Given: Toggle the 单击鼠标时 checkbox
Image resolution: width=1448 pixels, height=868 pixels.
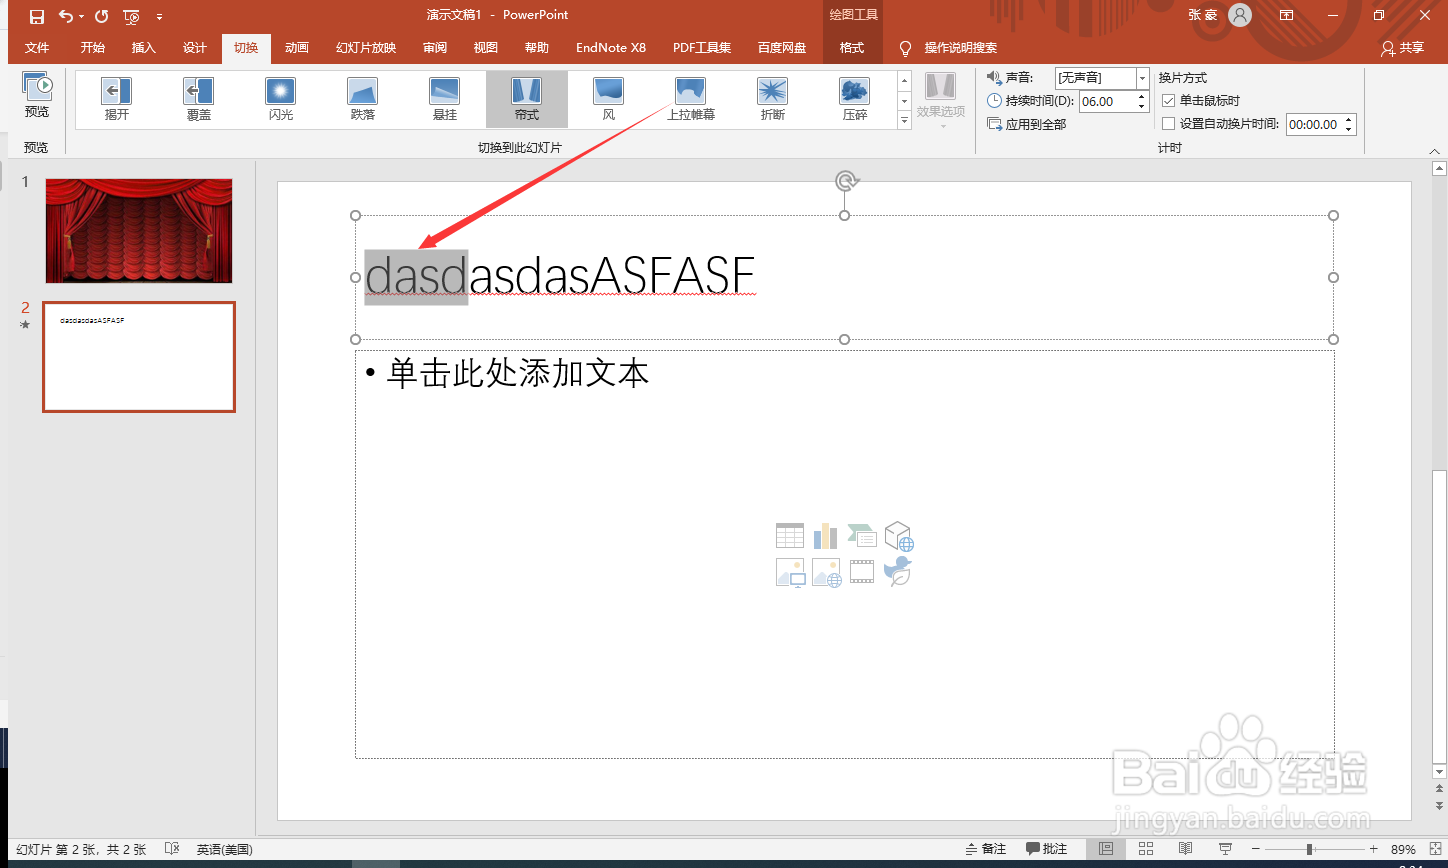Looking at the screenshot, I should click(x=1169, y=101).
